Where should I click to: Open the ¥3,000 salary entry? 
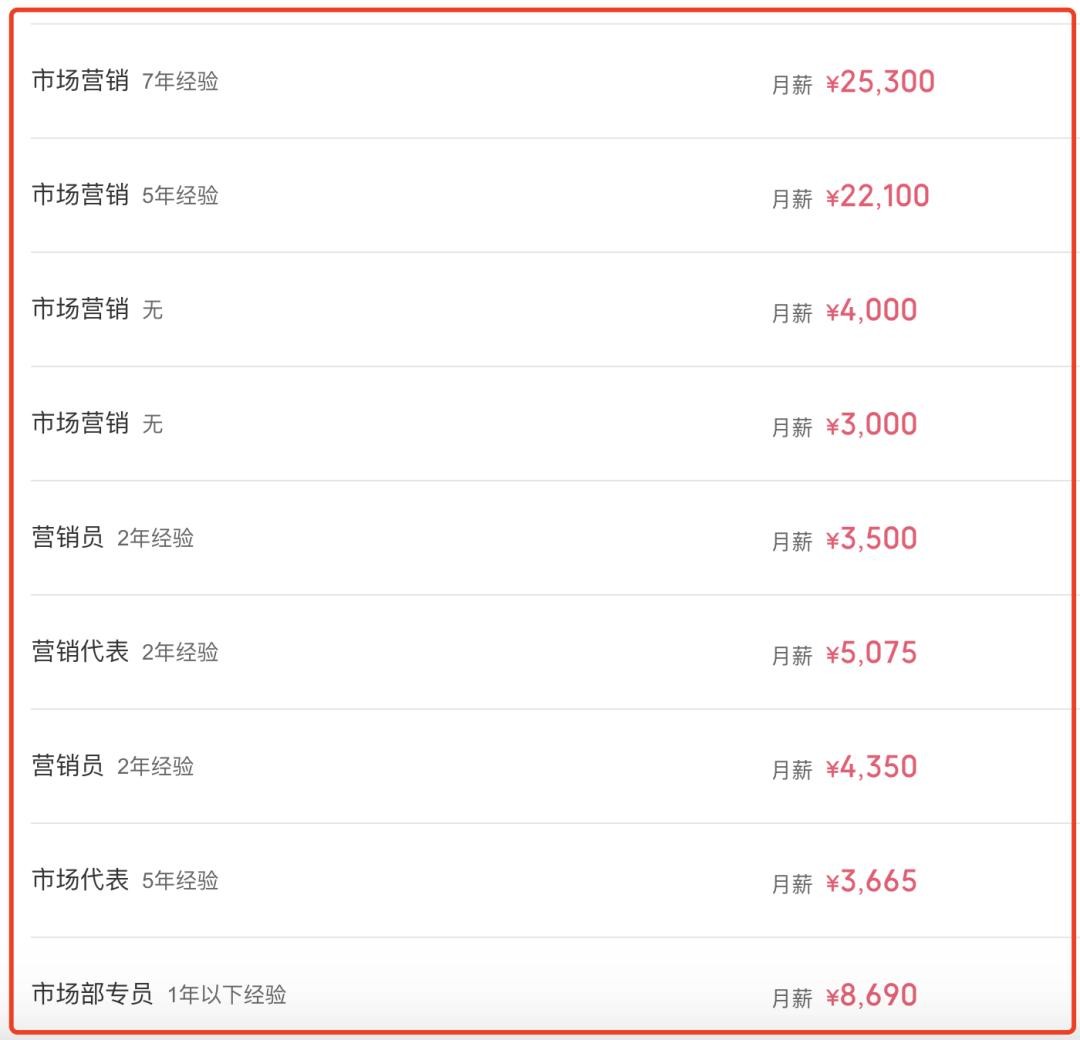871,424
